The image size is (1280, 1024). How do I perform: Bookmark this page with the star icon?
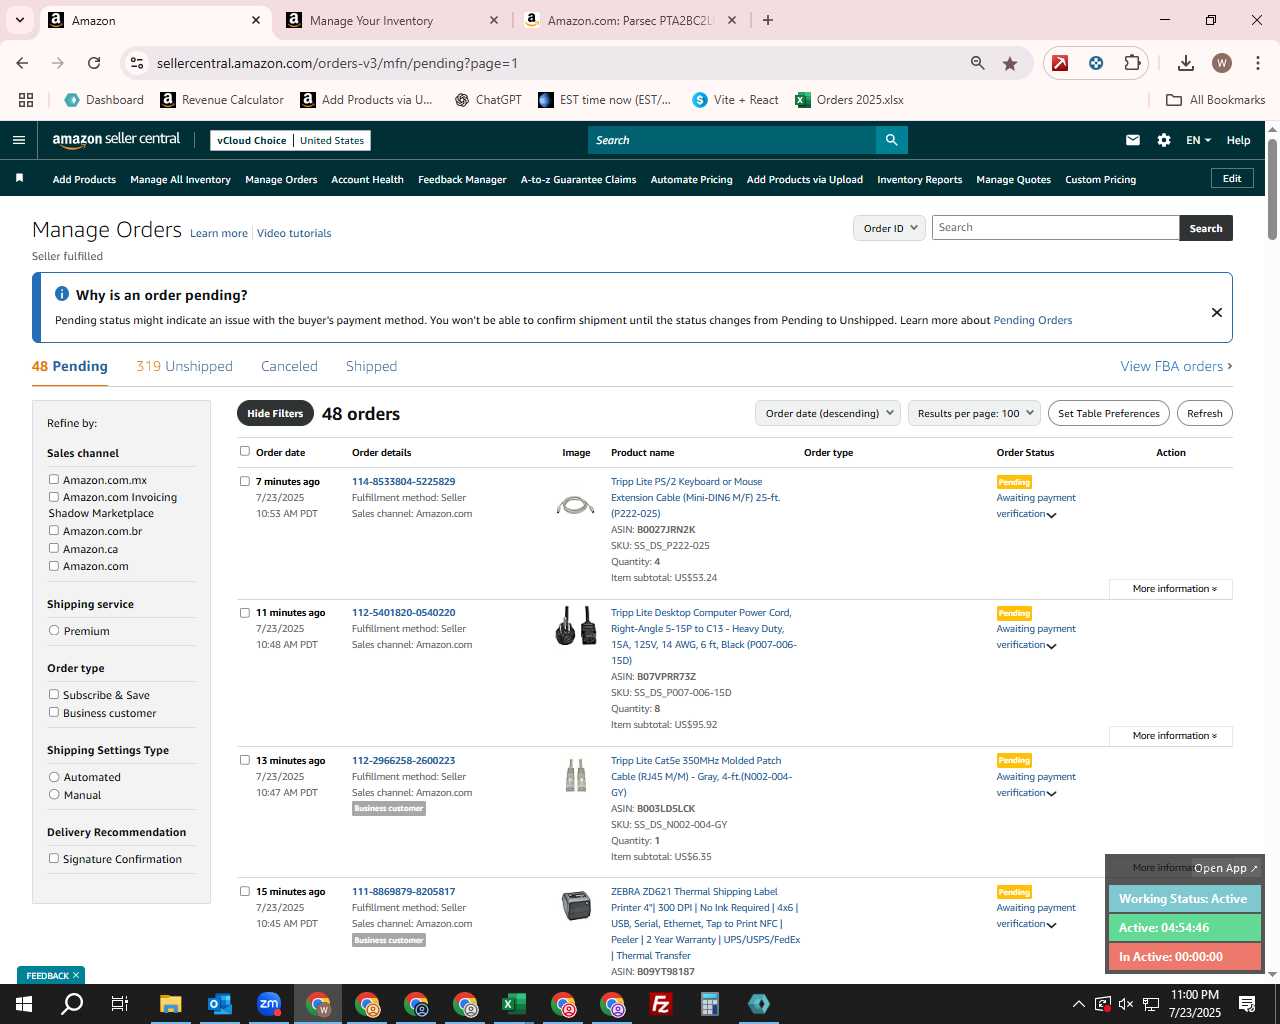click(x=1010, y=63)
